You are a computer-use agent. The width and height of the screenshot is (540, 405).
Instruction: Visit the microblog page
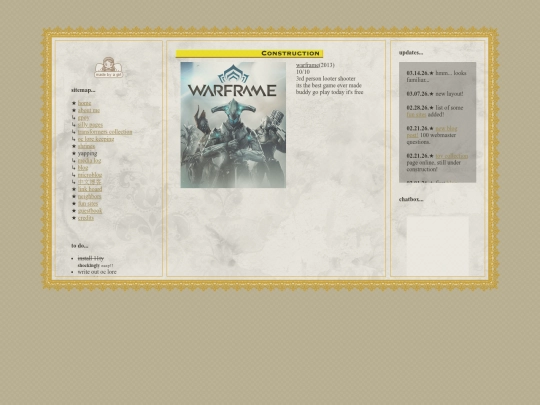[90, 175]
